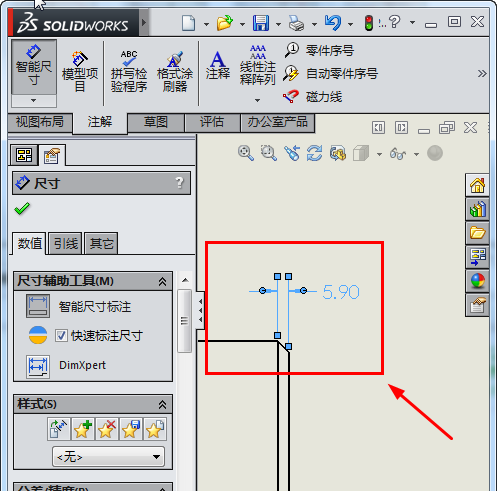This screenshot has width=497, height=491.
Task: Switch to the 注解 tab
Action: [100, 122]
